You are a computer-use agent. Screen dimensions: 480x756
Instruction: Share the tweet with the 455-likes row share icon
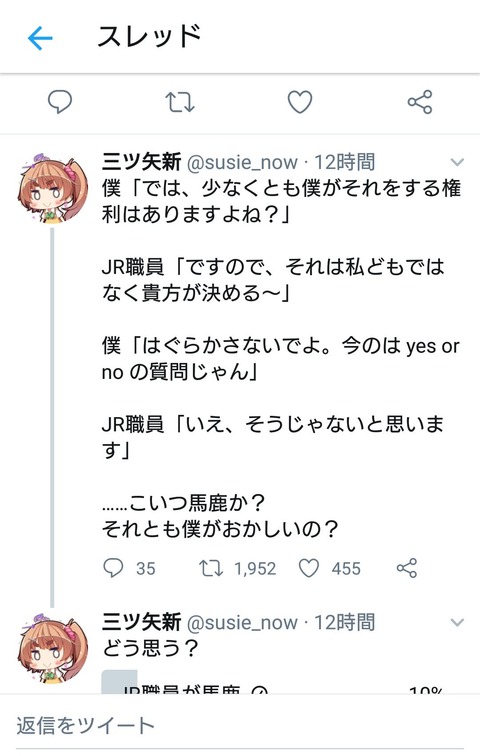pos(407,568)
